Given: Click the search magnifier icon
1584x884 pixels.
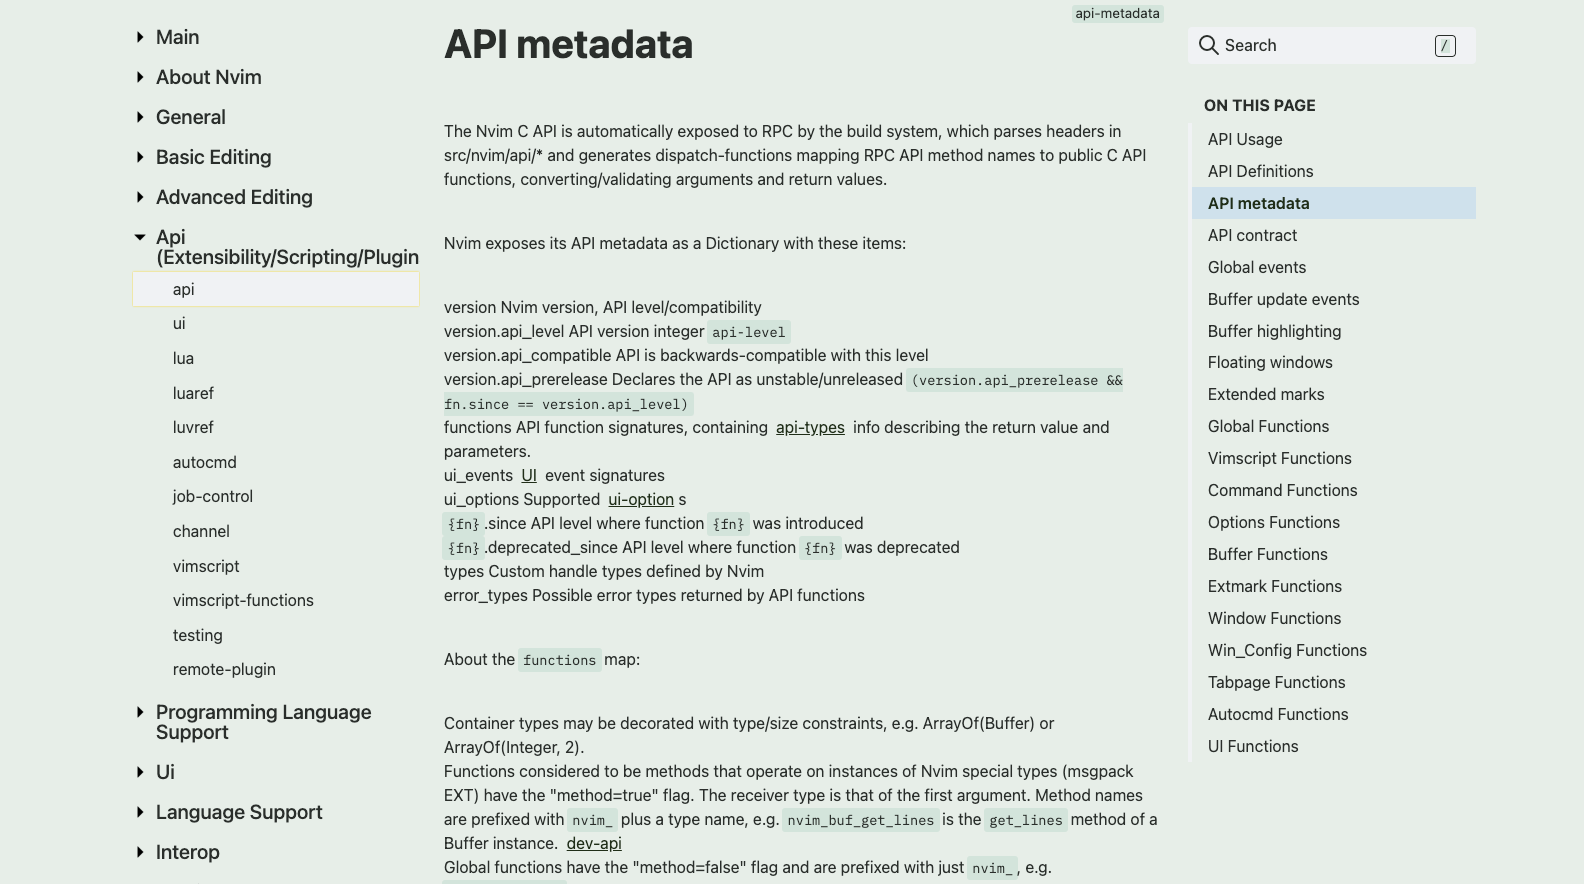Looking at the screenshot, I should [x=1208, y=45].
